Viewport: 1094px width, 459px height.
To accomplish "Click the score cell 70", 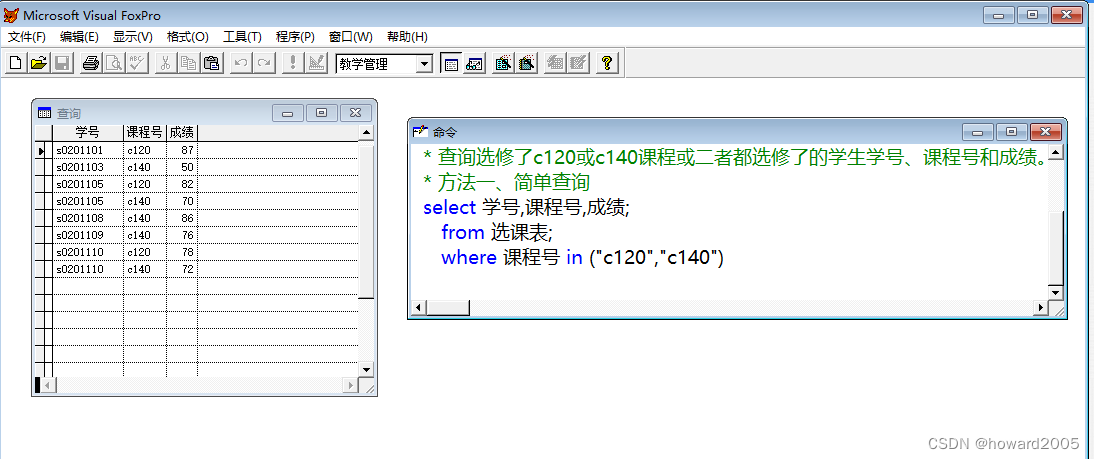I will [182, 201].
